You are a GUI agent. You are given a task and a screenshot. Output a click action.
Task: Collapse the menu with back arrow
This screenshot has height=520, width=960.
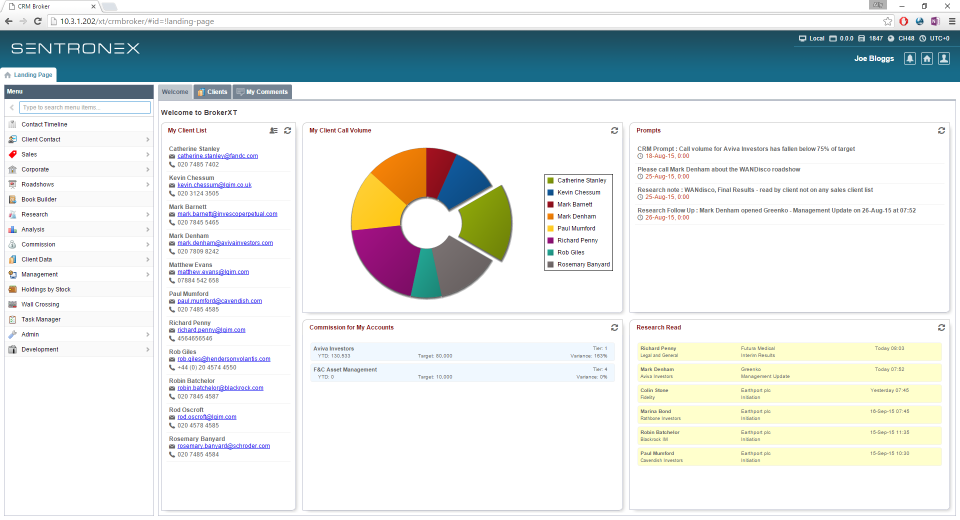(x=12, y=108)
